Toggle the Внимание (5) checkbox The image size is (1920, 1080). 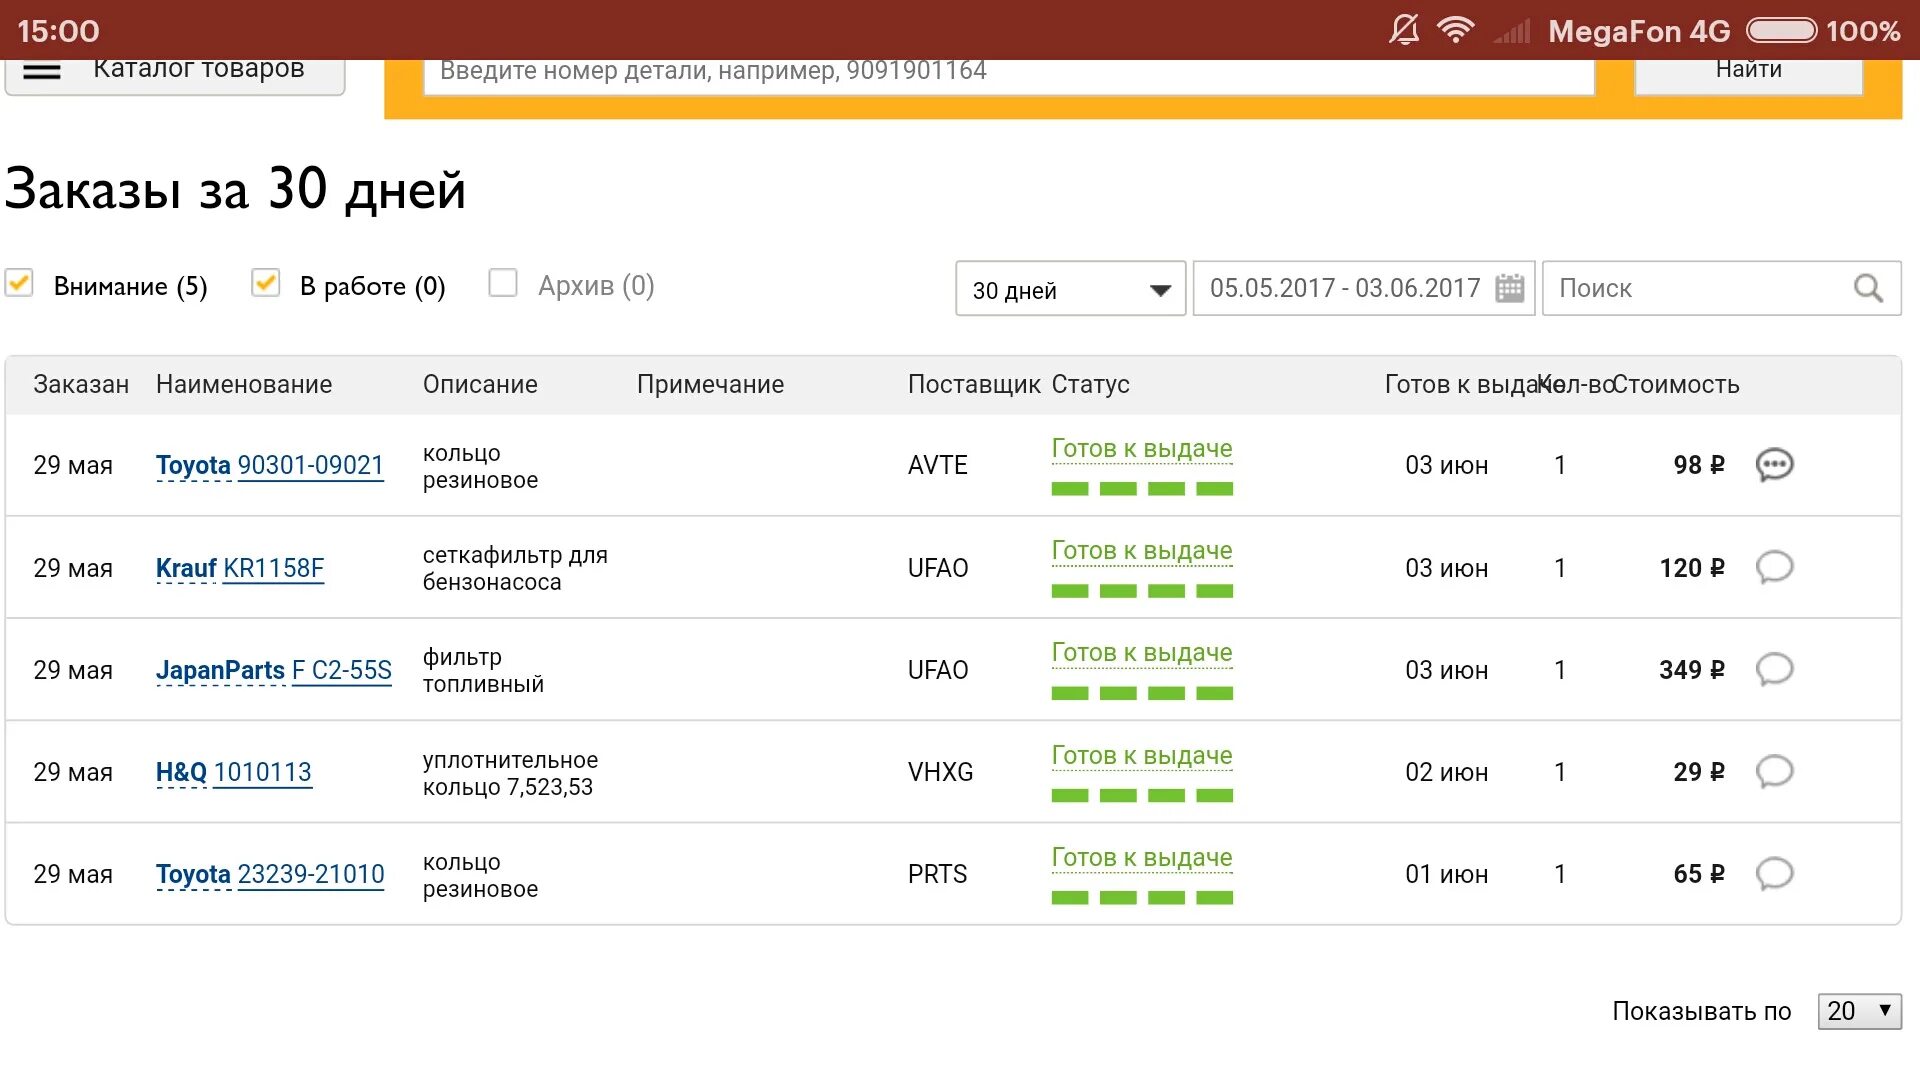tap(19, 283)
